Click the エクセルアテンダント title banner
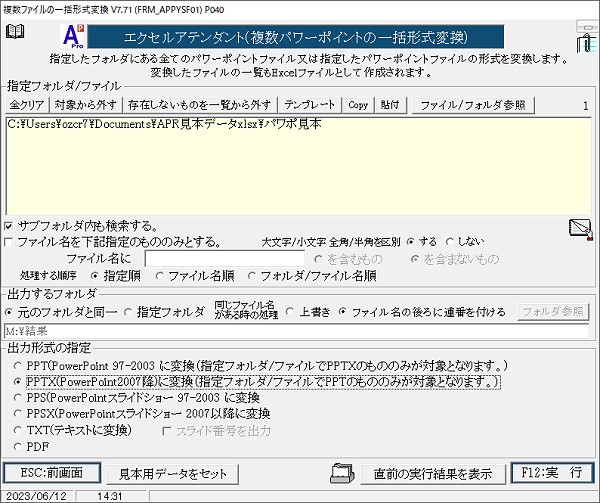This screenshot has width=600, height=503. pyautogui.click(x=295, y=37)
